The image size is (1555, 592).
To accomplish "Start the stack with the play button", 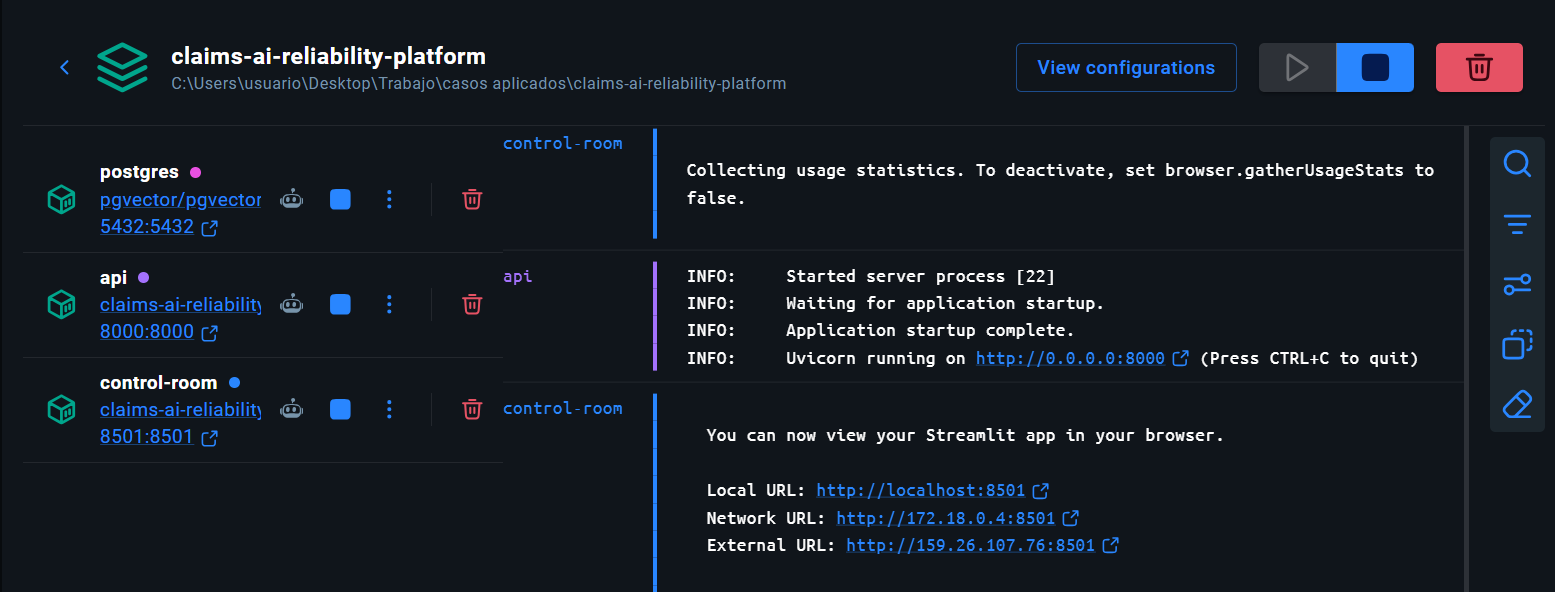I will point(1297,67).
